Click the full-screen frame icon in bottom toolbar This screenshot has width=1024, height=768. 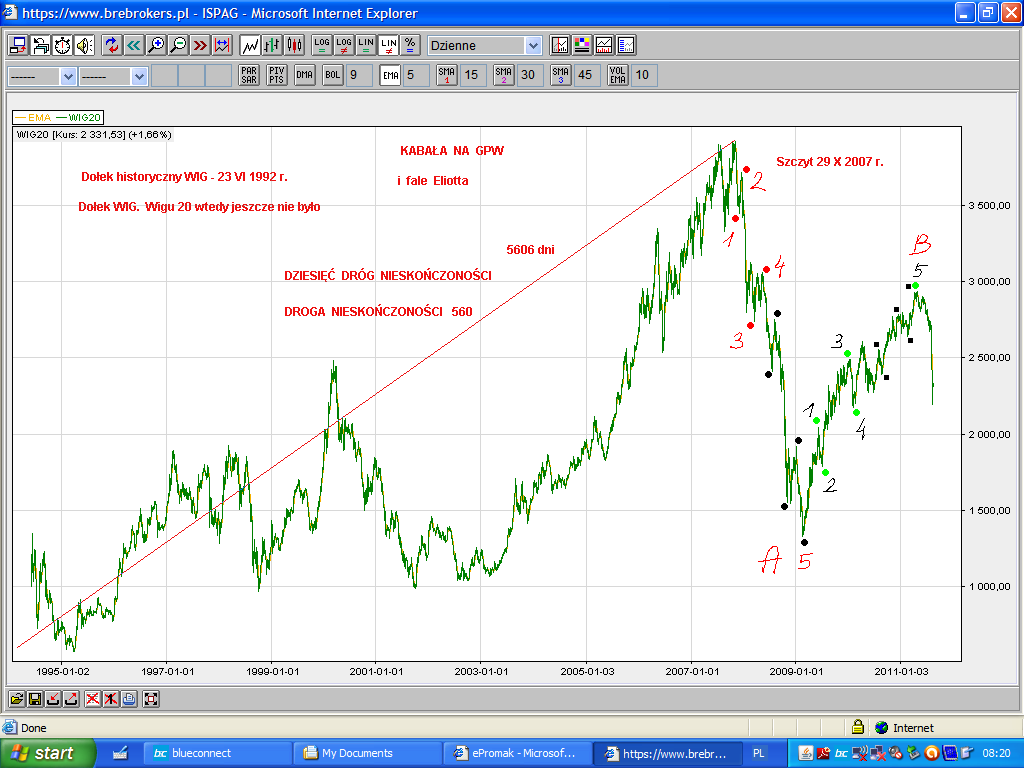[x=151, y=699]
